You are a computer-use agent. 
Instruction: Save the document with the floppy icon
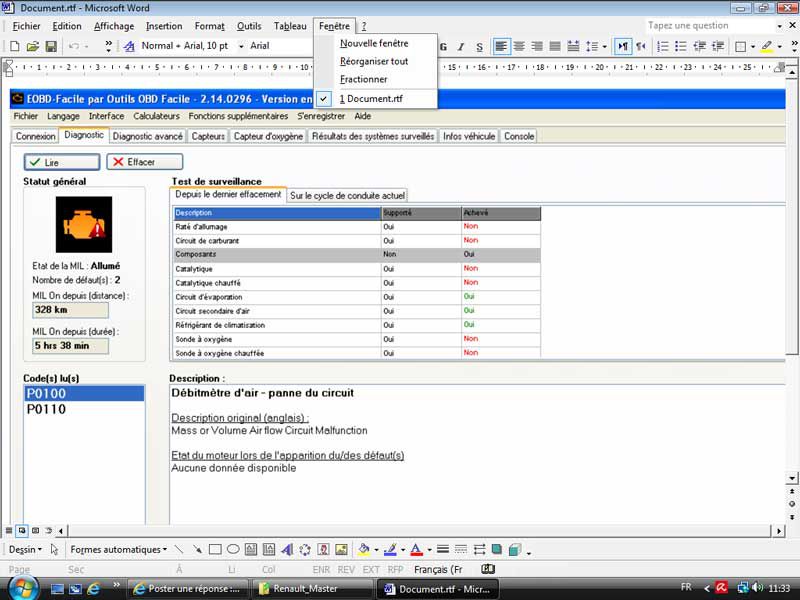click(51, 46)
